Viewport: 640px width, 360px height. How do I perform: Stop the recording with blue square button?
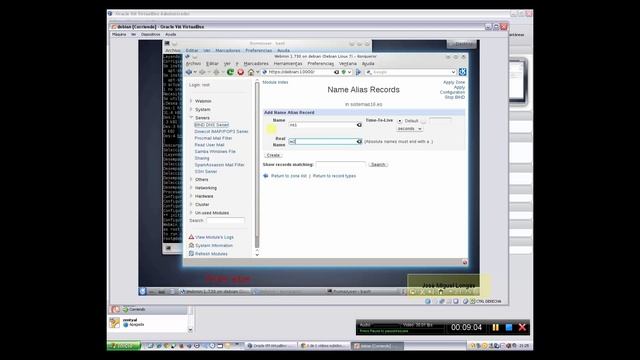pos(509,327)
